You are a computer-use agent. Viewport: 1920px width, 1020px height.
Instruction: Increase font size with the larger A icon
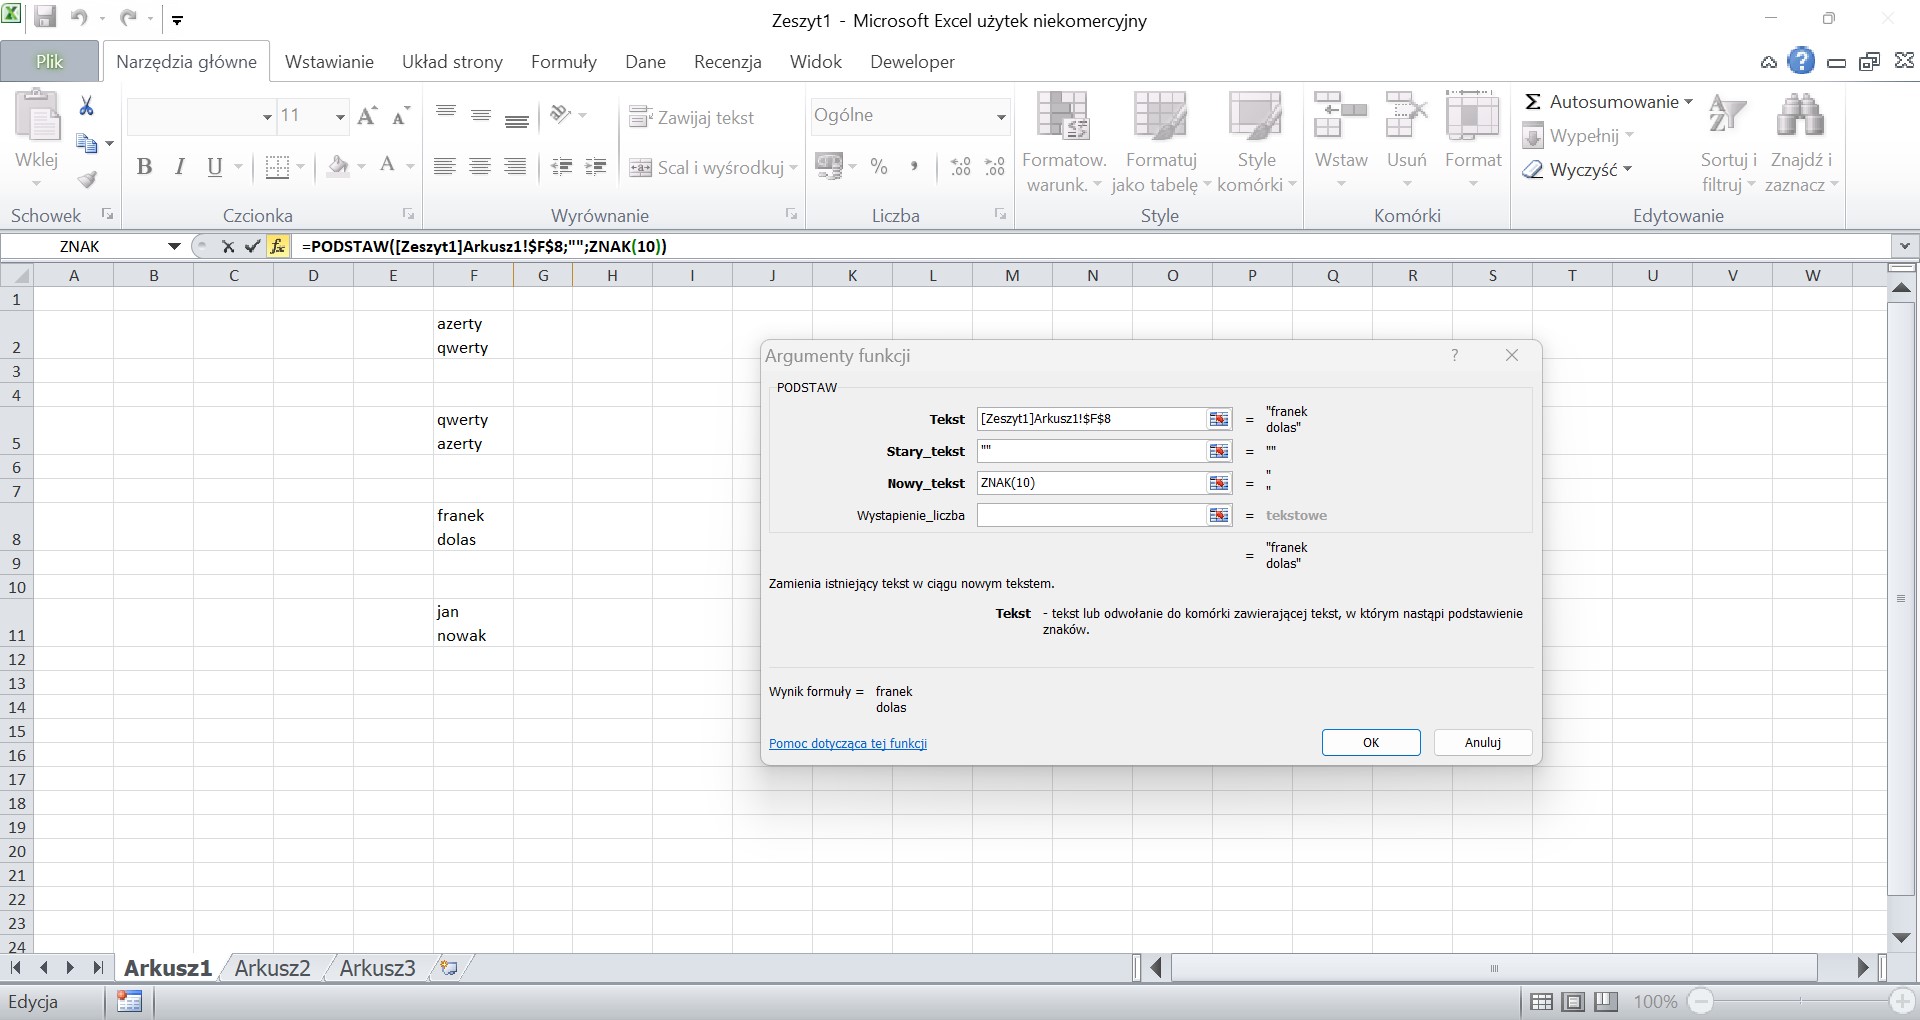click(367, 116)
